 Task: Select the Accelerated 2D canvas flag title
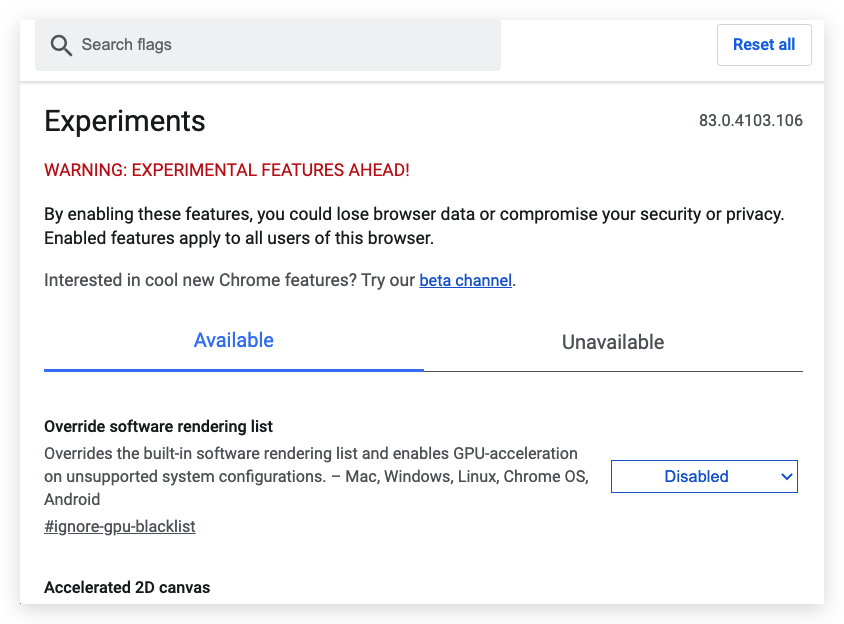click(x=127, y=587)
